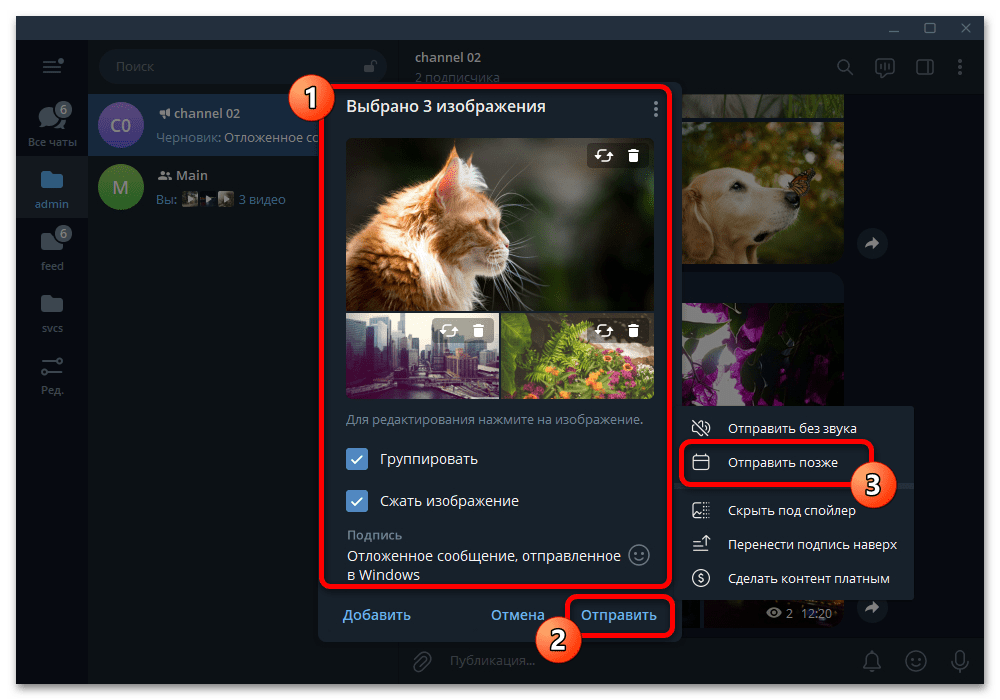The width and height of the screenshot is (1000, 700).
Task: Open the emoji picker in caption field
Action: [639, 555]
